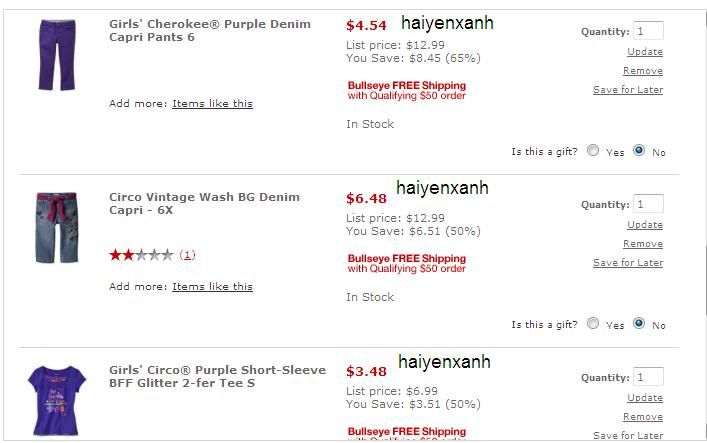Open Items like this for Cherokee capri
Image resolution: width=707 pixels, height=443 pixels.
click(212, 104)
